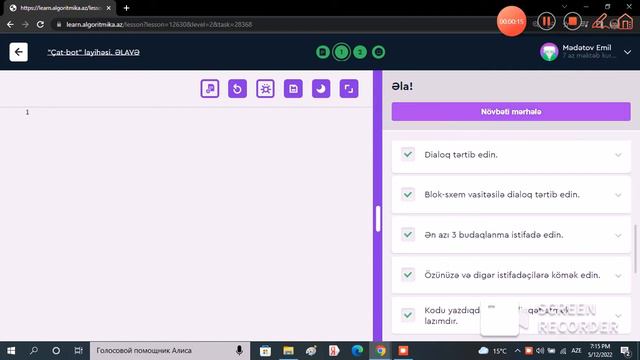Screen dimensions: 640x360
Task: Click the orange screen recorder taskbar icon
Action: pos(403,351)
